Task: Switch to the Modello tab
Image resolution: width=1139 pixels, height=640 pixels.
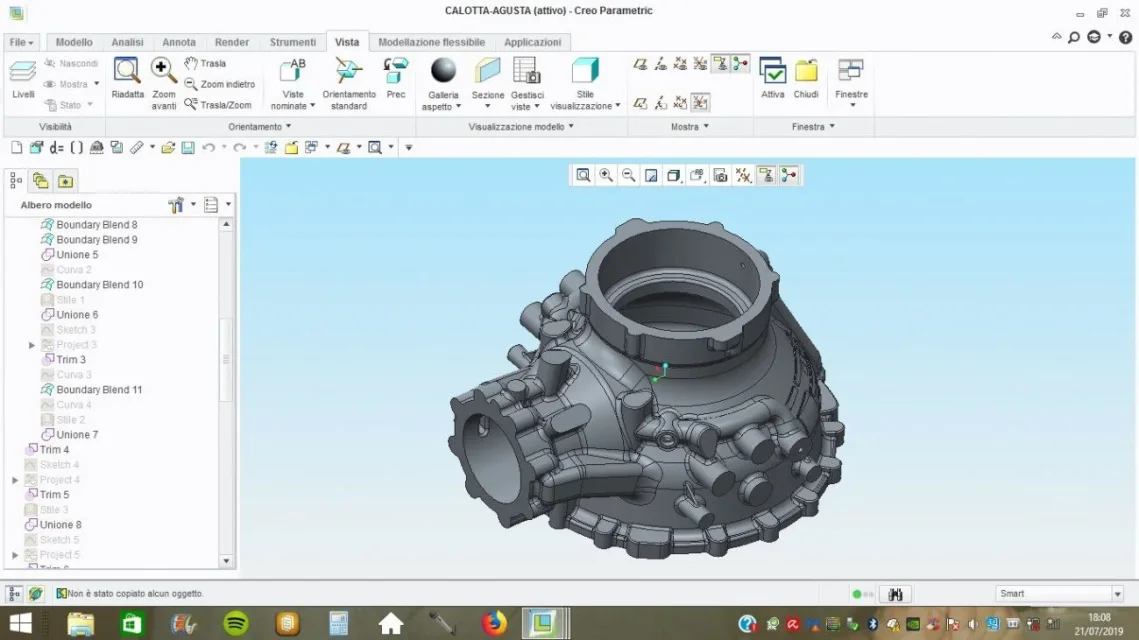Action: coord(74,42)
